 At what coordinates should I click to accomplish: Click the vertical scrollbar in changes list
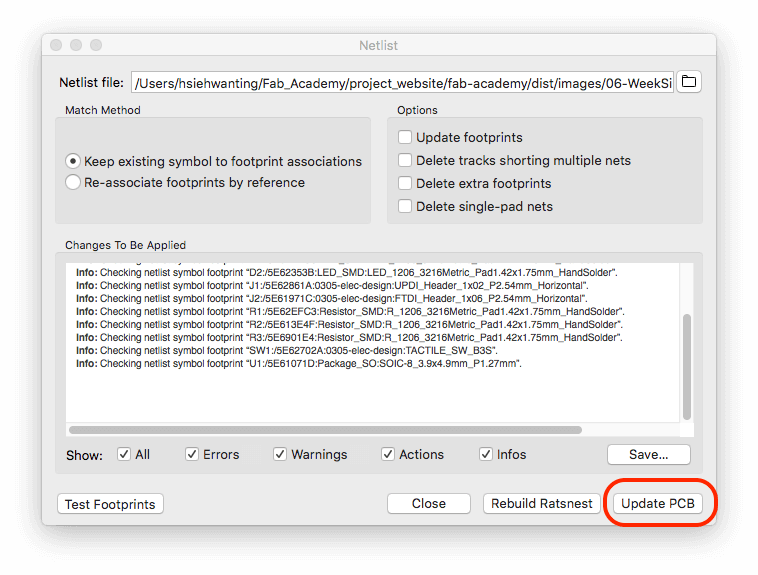686,366
